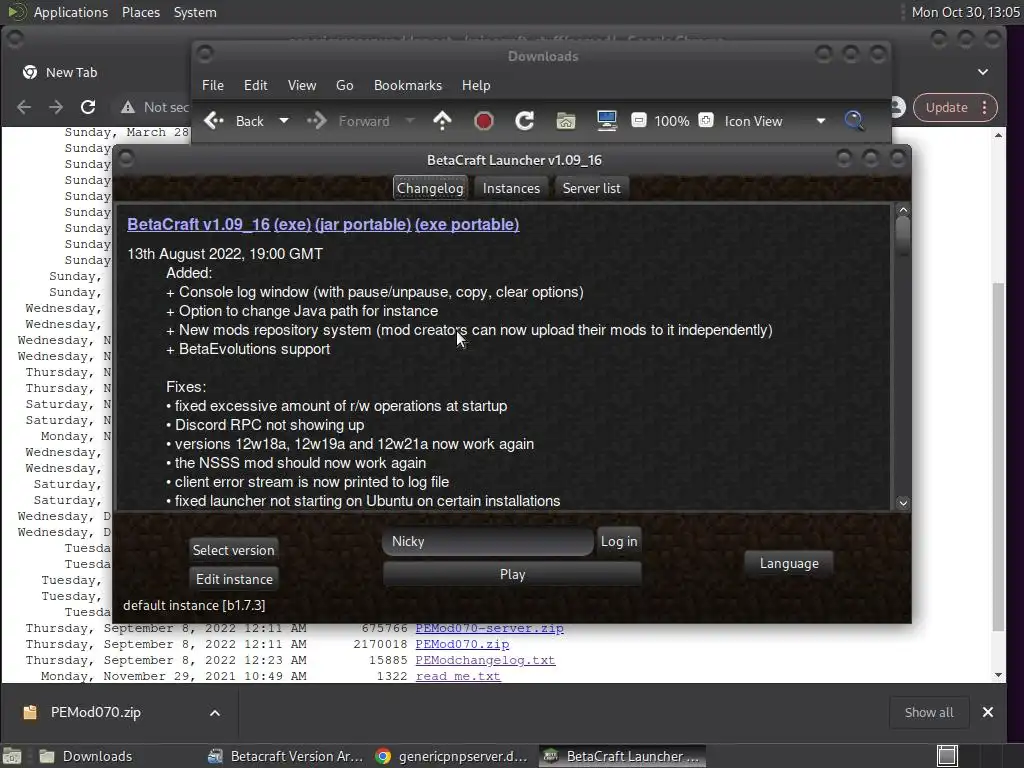Expand the PEMod070.zip download options chevron

click(215, 712)
